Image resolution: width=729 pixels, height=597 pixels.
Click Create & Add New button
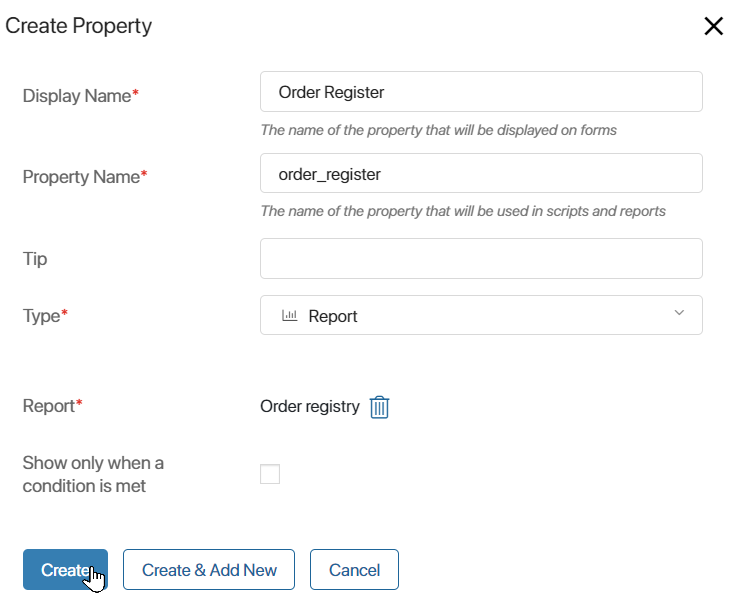point(209,570)
